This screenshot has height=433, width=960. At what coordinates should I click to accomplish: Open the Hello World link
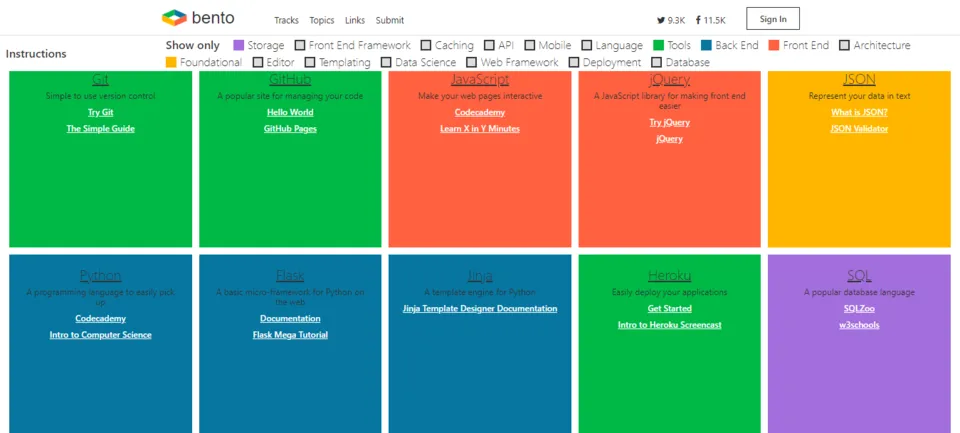click(x=290, y=113)
